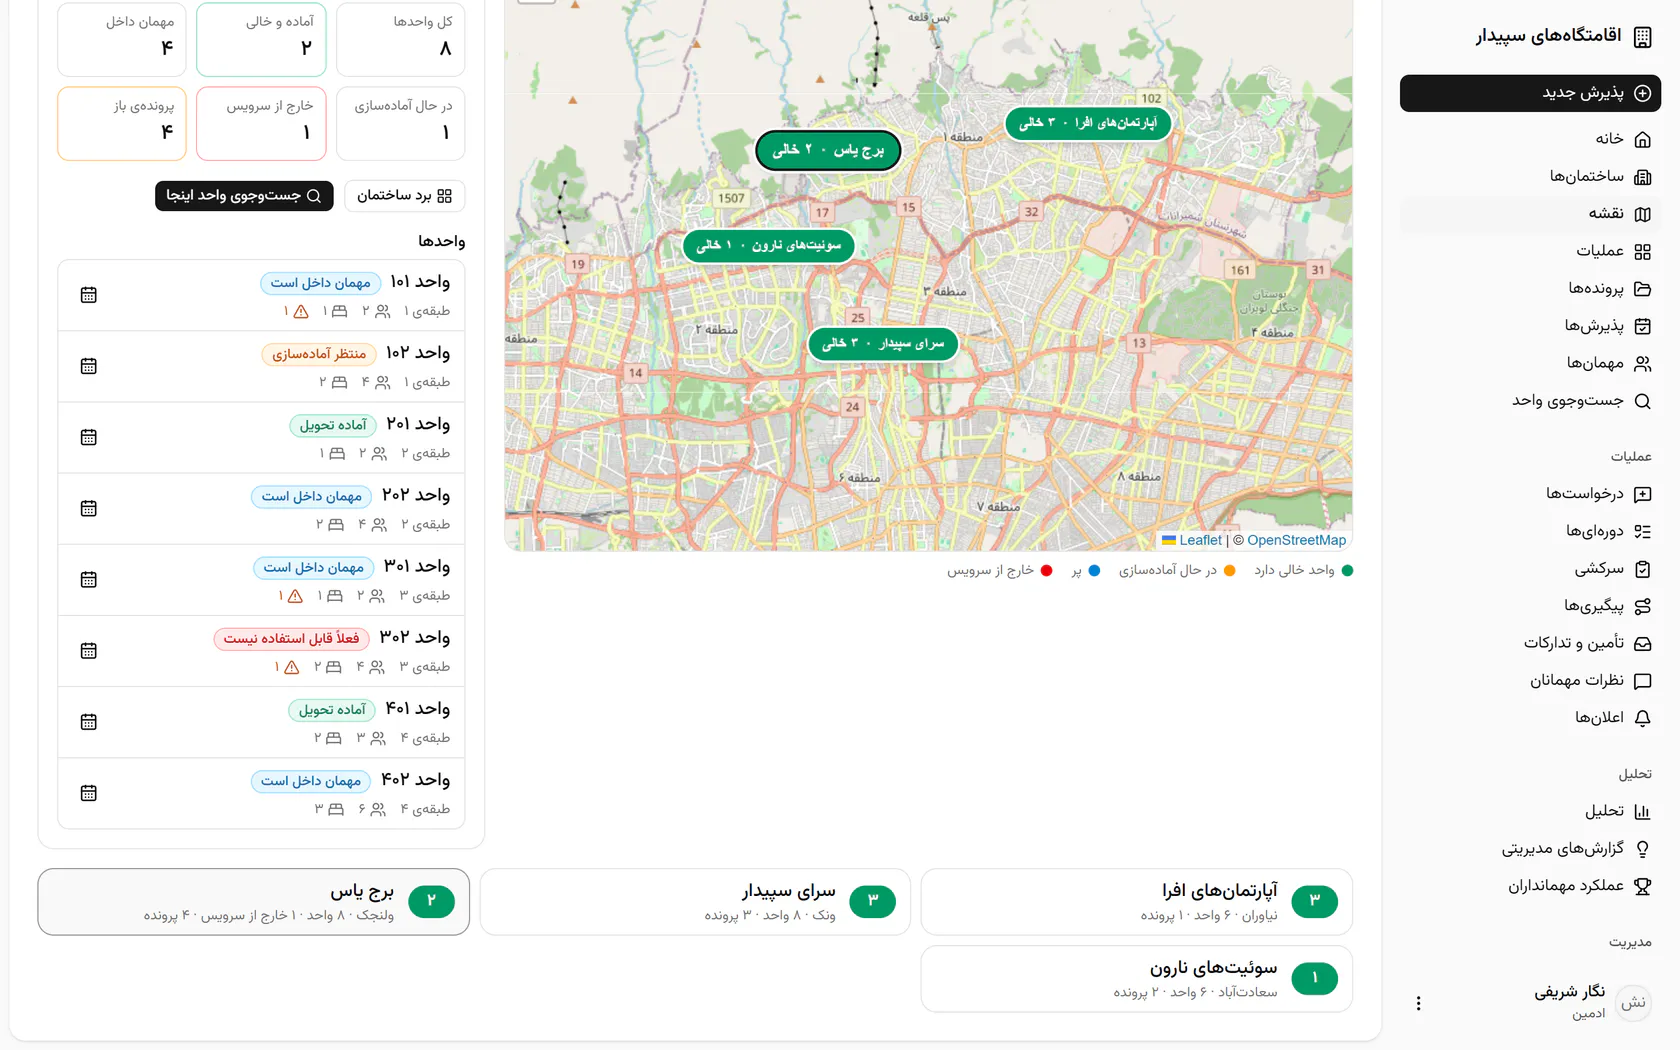Click the خارج از سرویس stat card
1680x1050 pixels.
(261, 124)
